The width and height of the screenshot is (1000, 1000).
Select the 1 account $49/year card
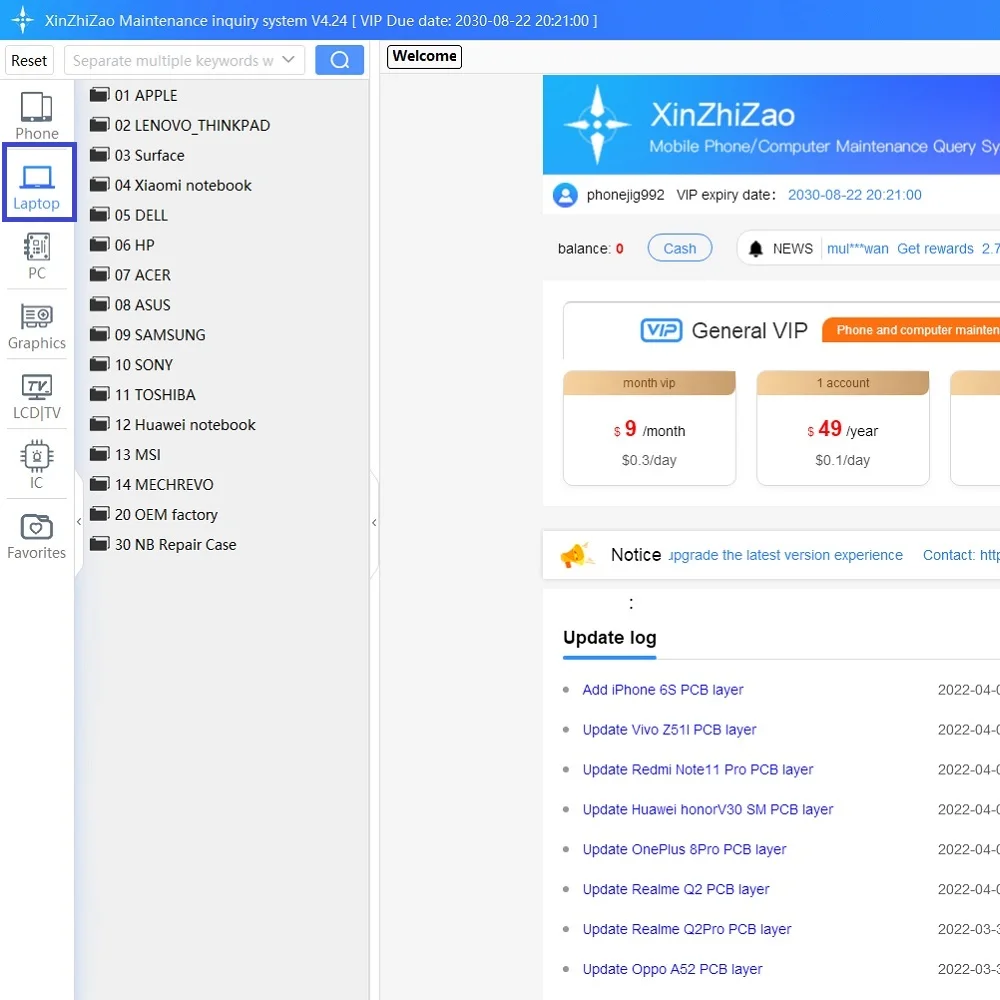[x=842, y=427]
